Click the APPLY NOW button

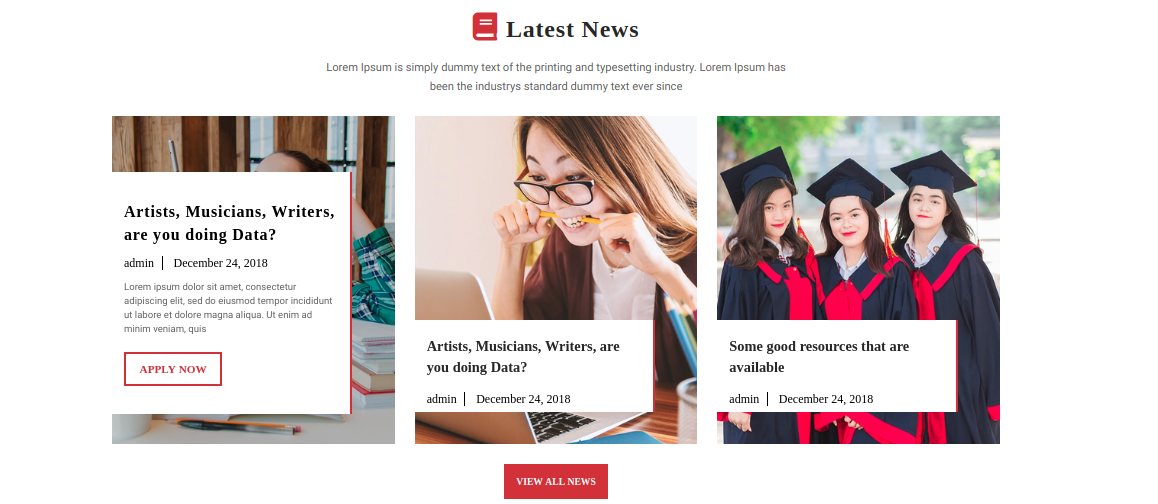(173, 369)
